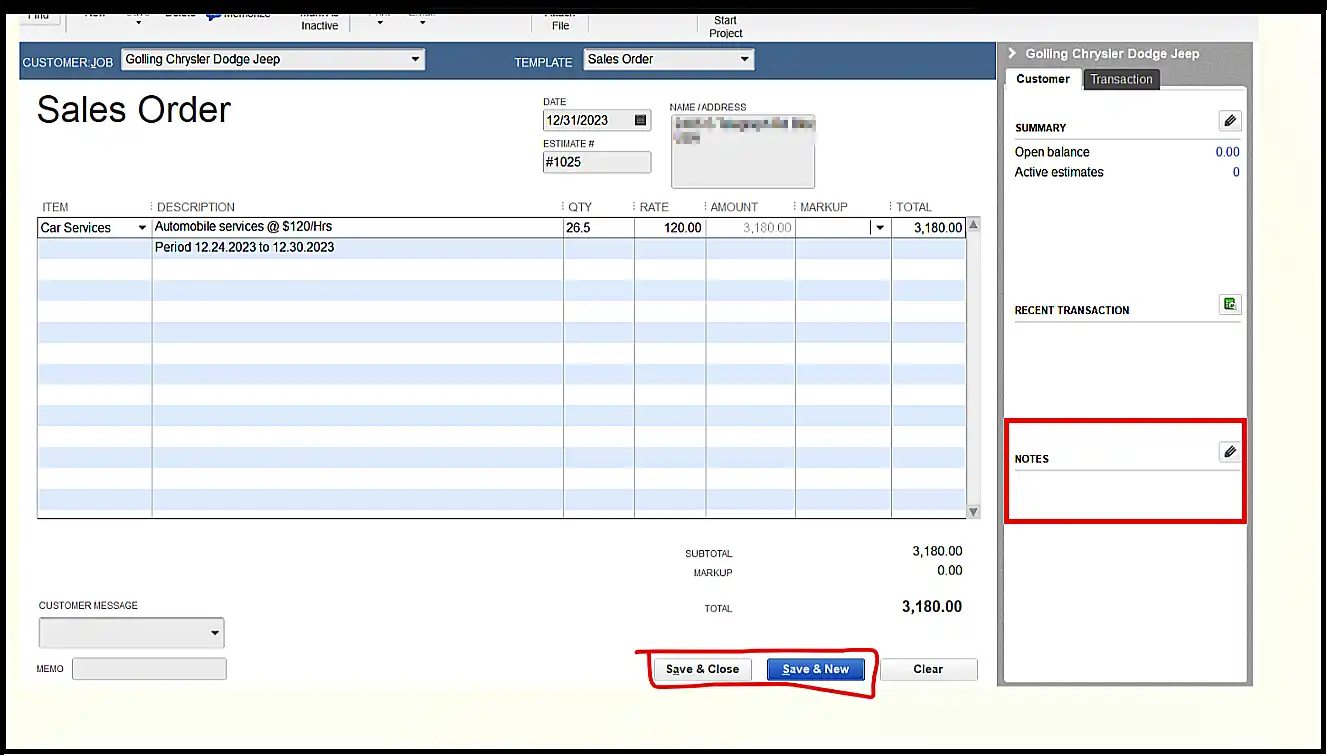The width and height of the screenshot is (1327, 755).
Task: Click the description 'Automobile services @ $120/Hrs'
Action: click(x=243, y=227)
